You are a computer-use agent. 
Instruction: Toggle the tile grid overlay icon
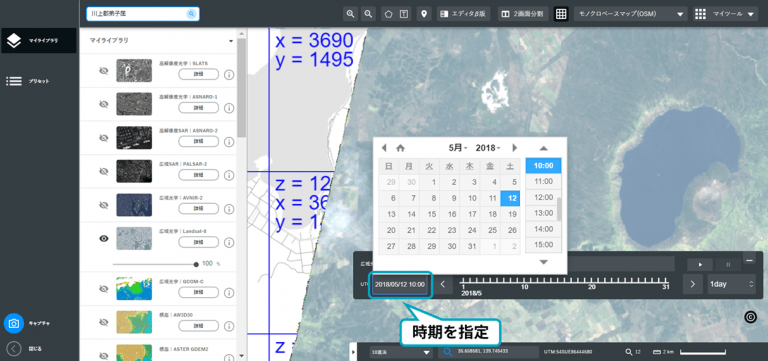pyautogui.click(x=561, y=14)
